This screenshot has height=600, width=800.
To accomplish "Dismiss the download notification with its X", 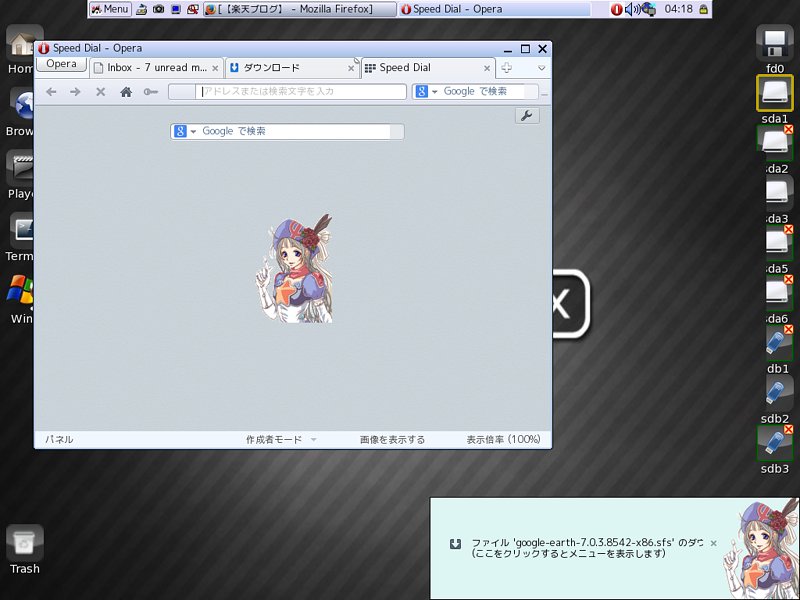I will click(714, 543).
